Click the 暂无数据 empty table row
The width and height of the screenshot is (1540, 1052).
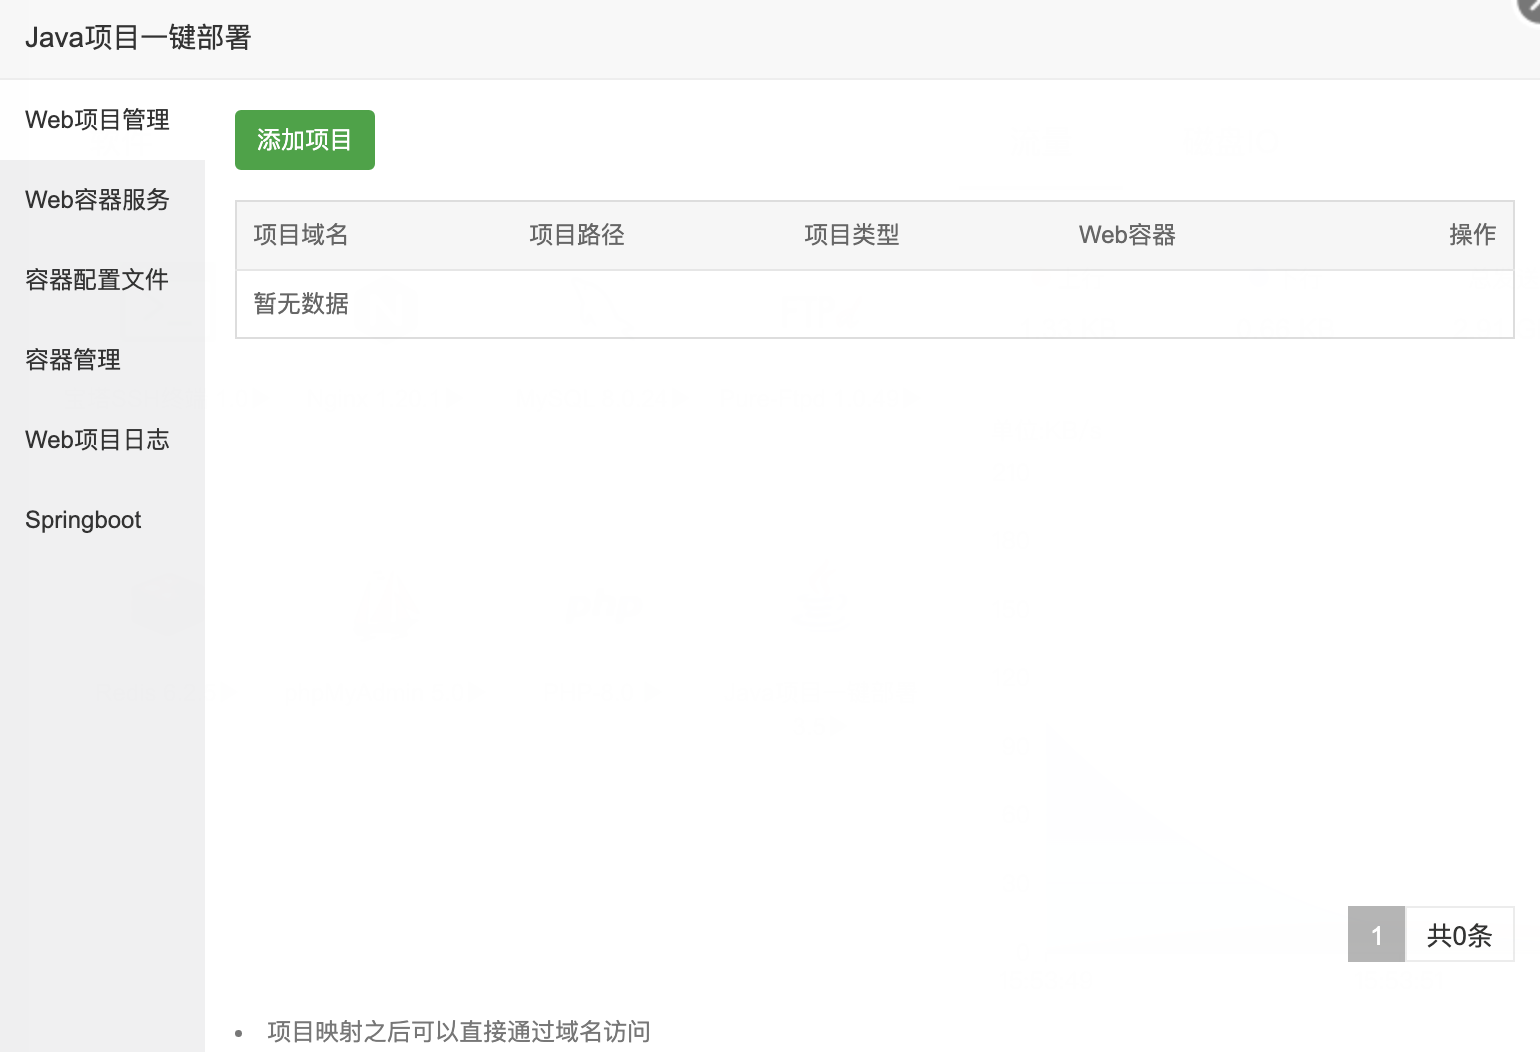pyautogui.click(x=301, y=304)
